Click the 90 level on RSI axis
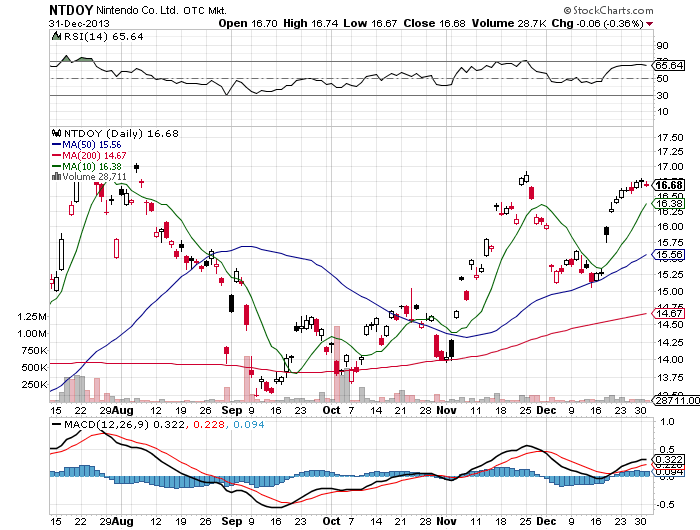This screenshot has height=530, width=700. (662, 46)
